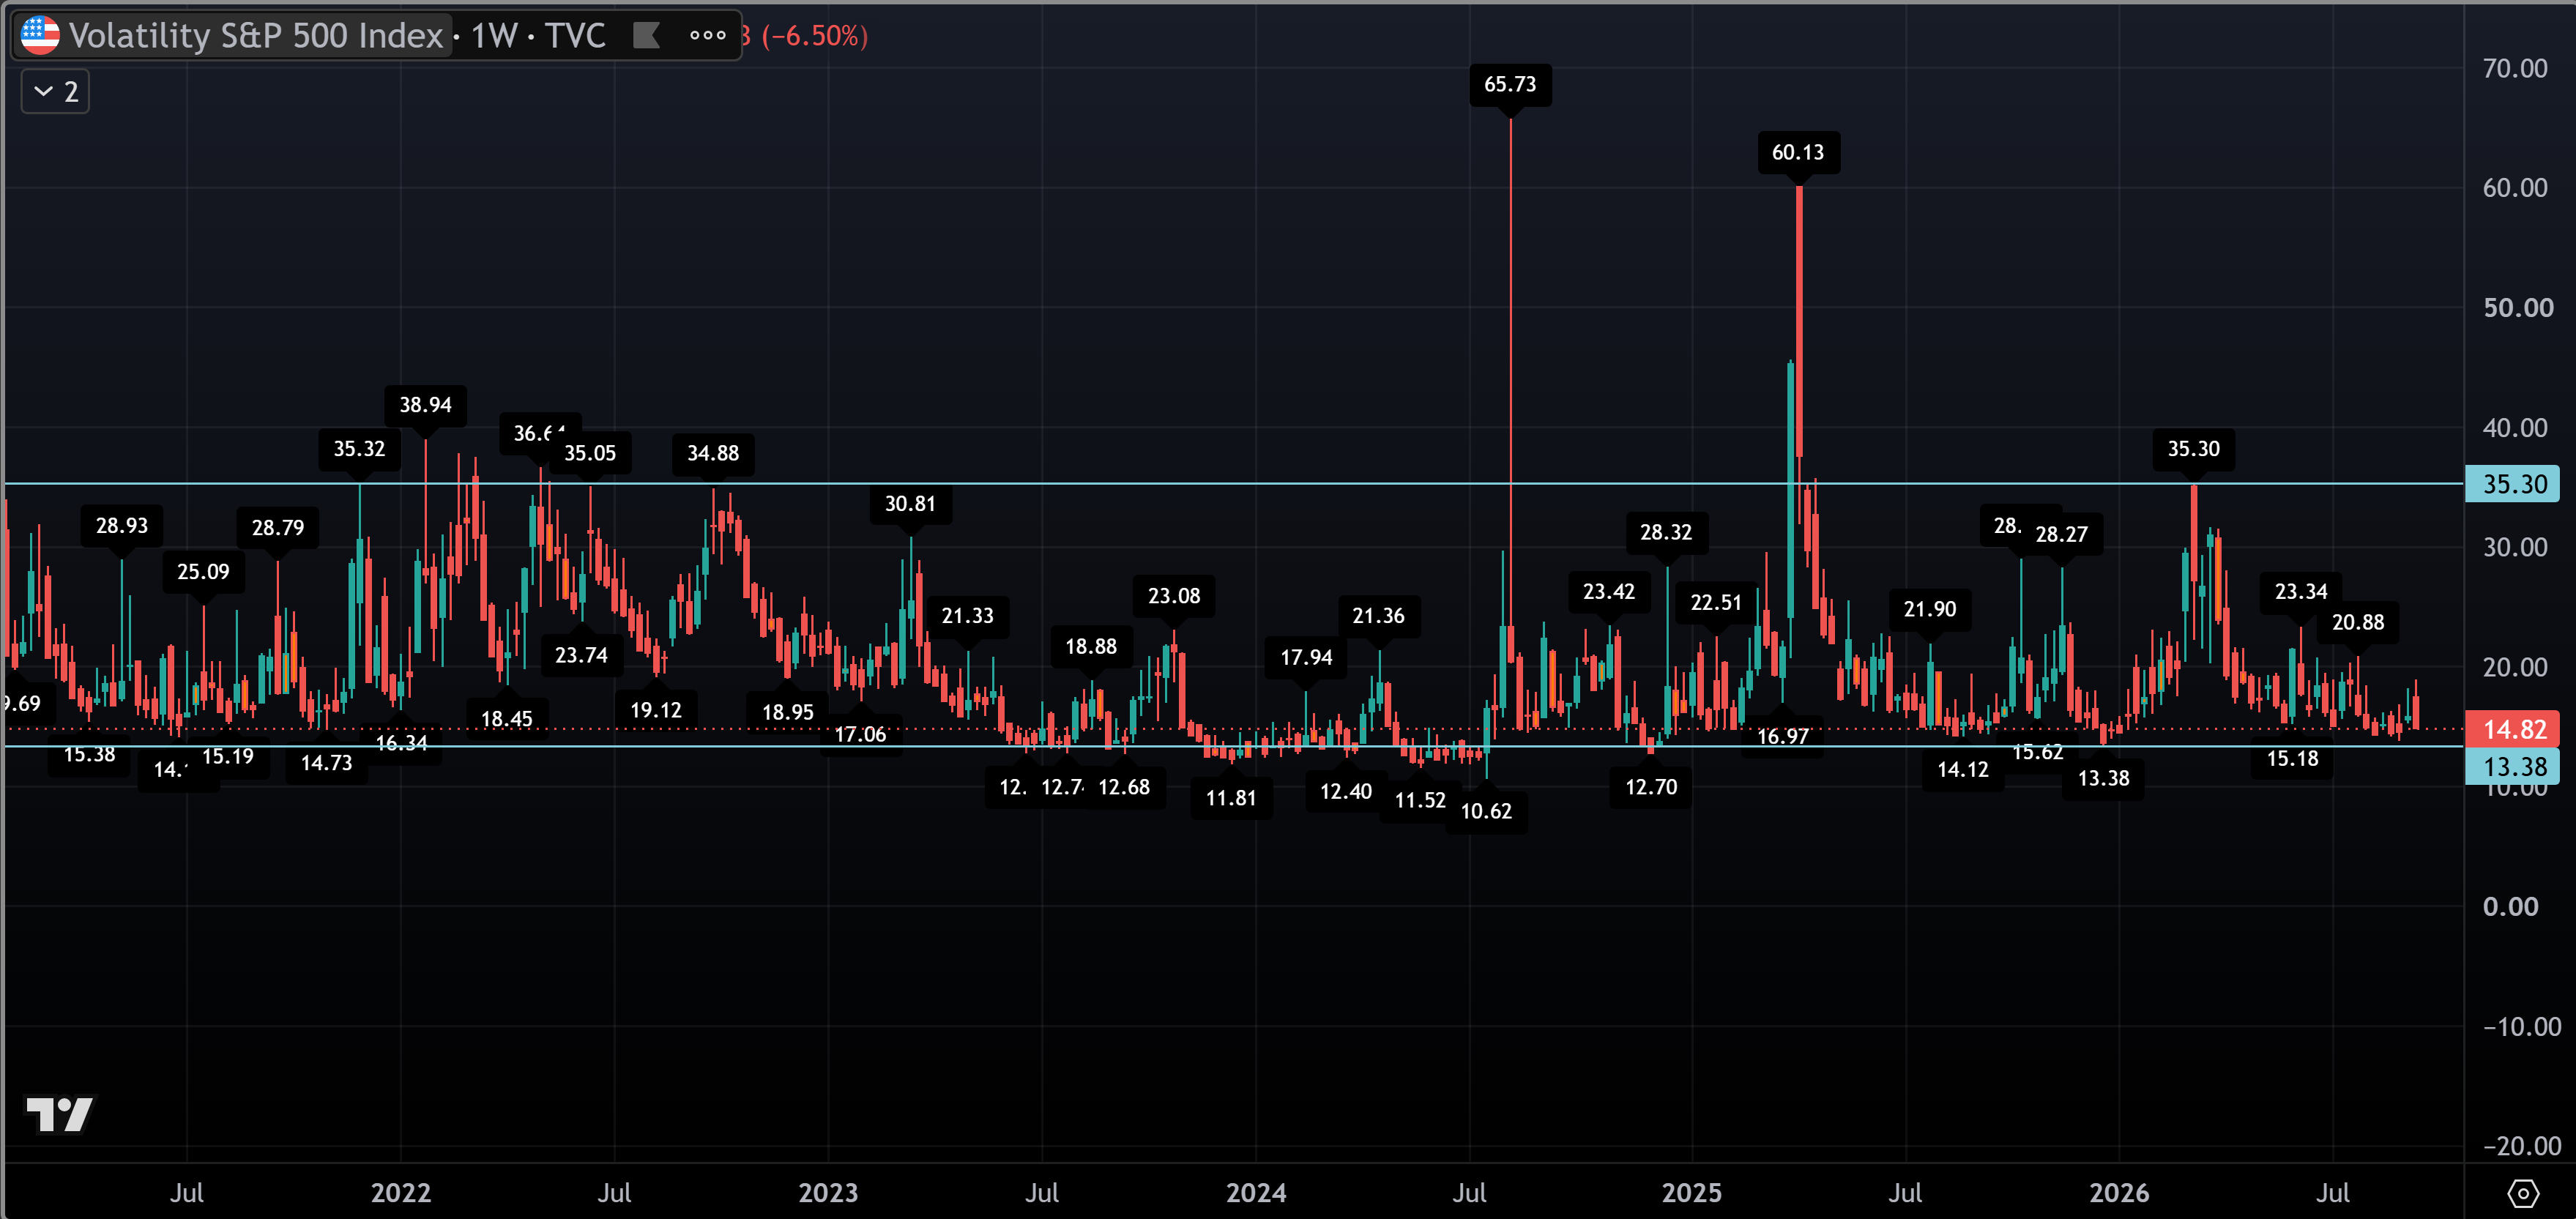Click the 23.42 pivot label
The height and width of the screenshot is (1219, 2576).
[x=1609, y=592]
